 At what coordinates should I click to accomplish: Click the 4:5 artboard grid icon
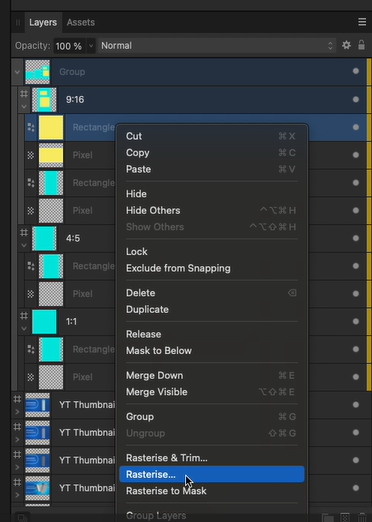click(x=24, y=232)
